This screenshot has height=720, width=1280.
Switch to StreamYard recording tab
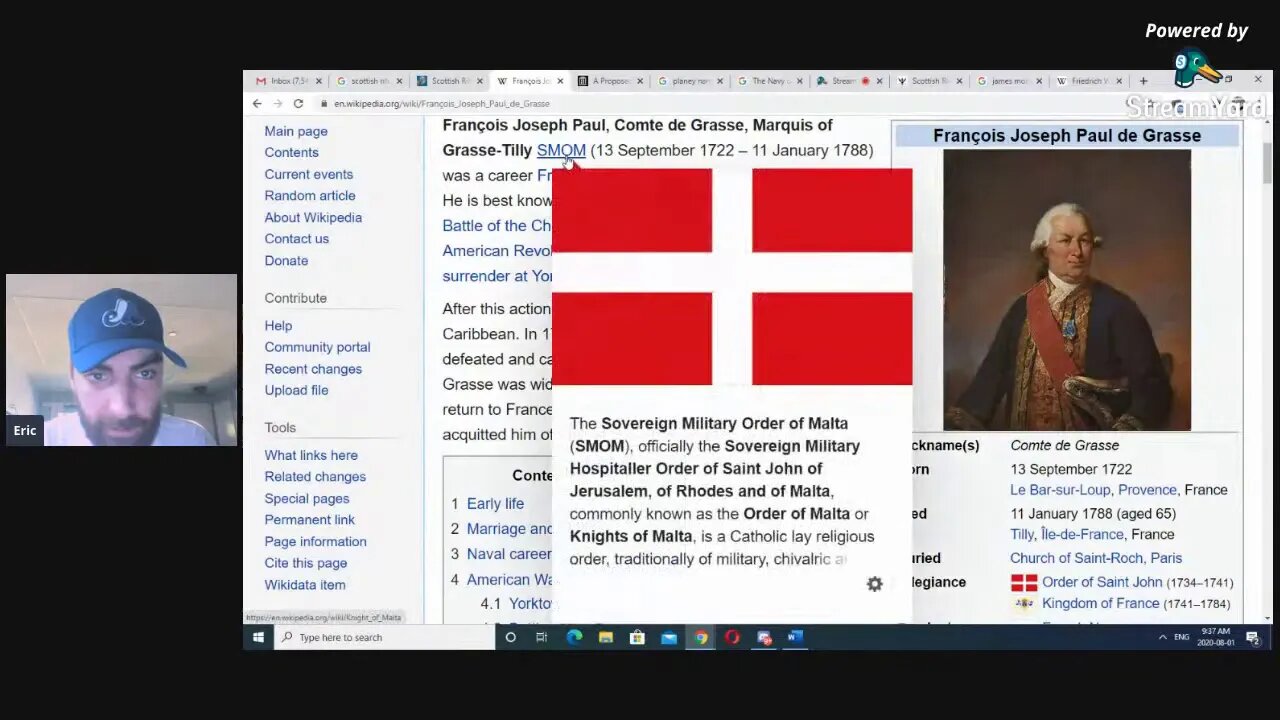[849, 81]
